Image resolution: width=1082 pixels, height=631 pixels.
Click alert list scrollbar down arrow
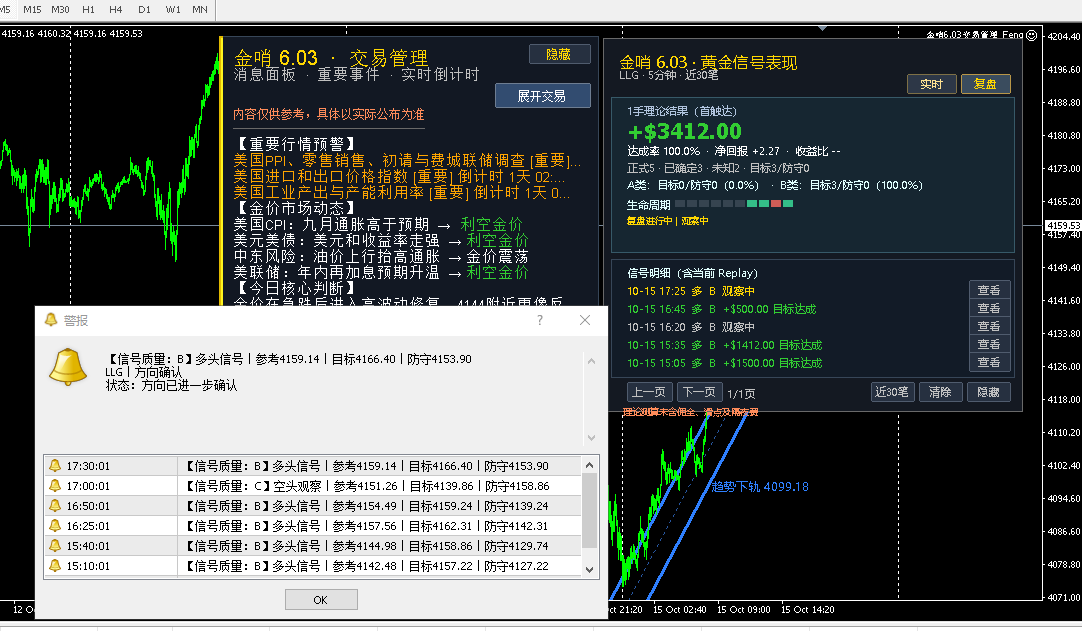(589, 570)
